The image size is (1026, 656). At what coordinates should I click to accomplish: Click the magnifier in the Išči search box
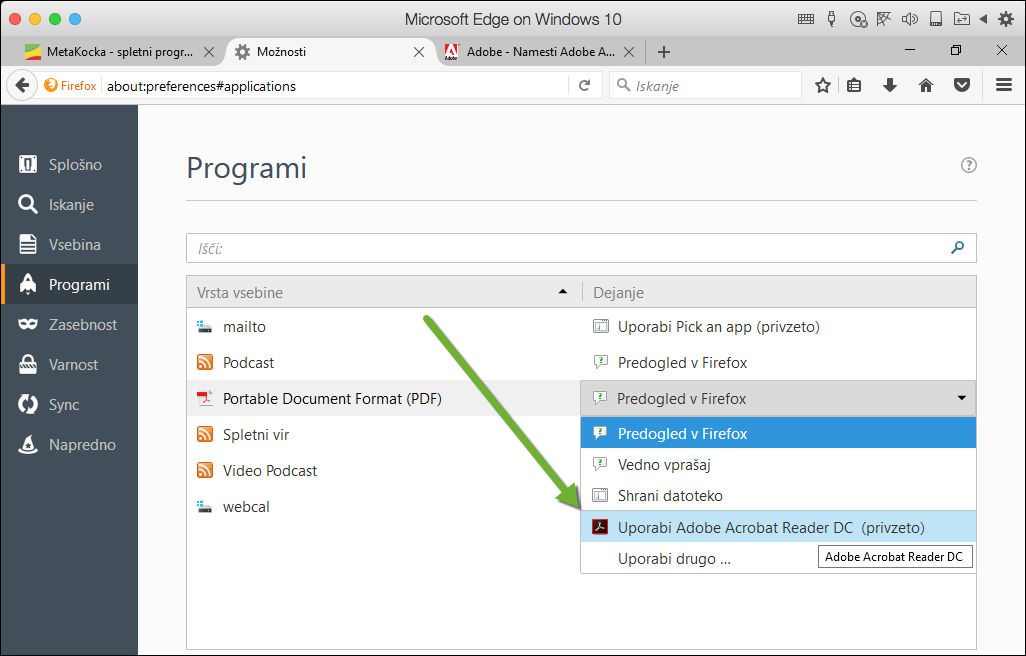point(957,248)
